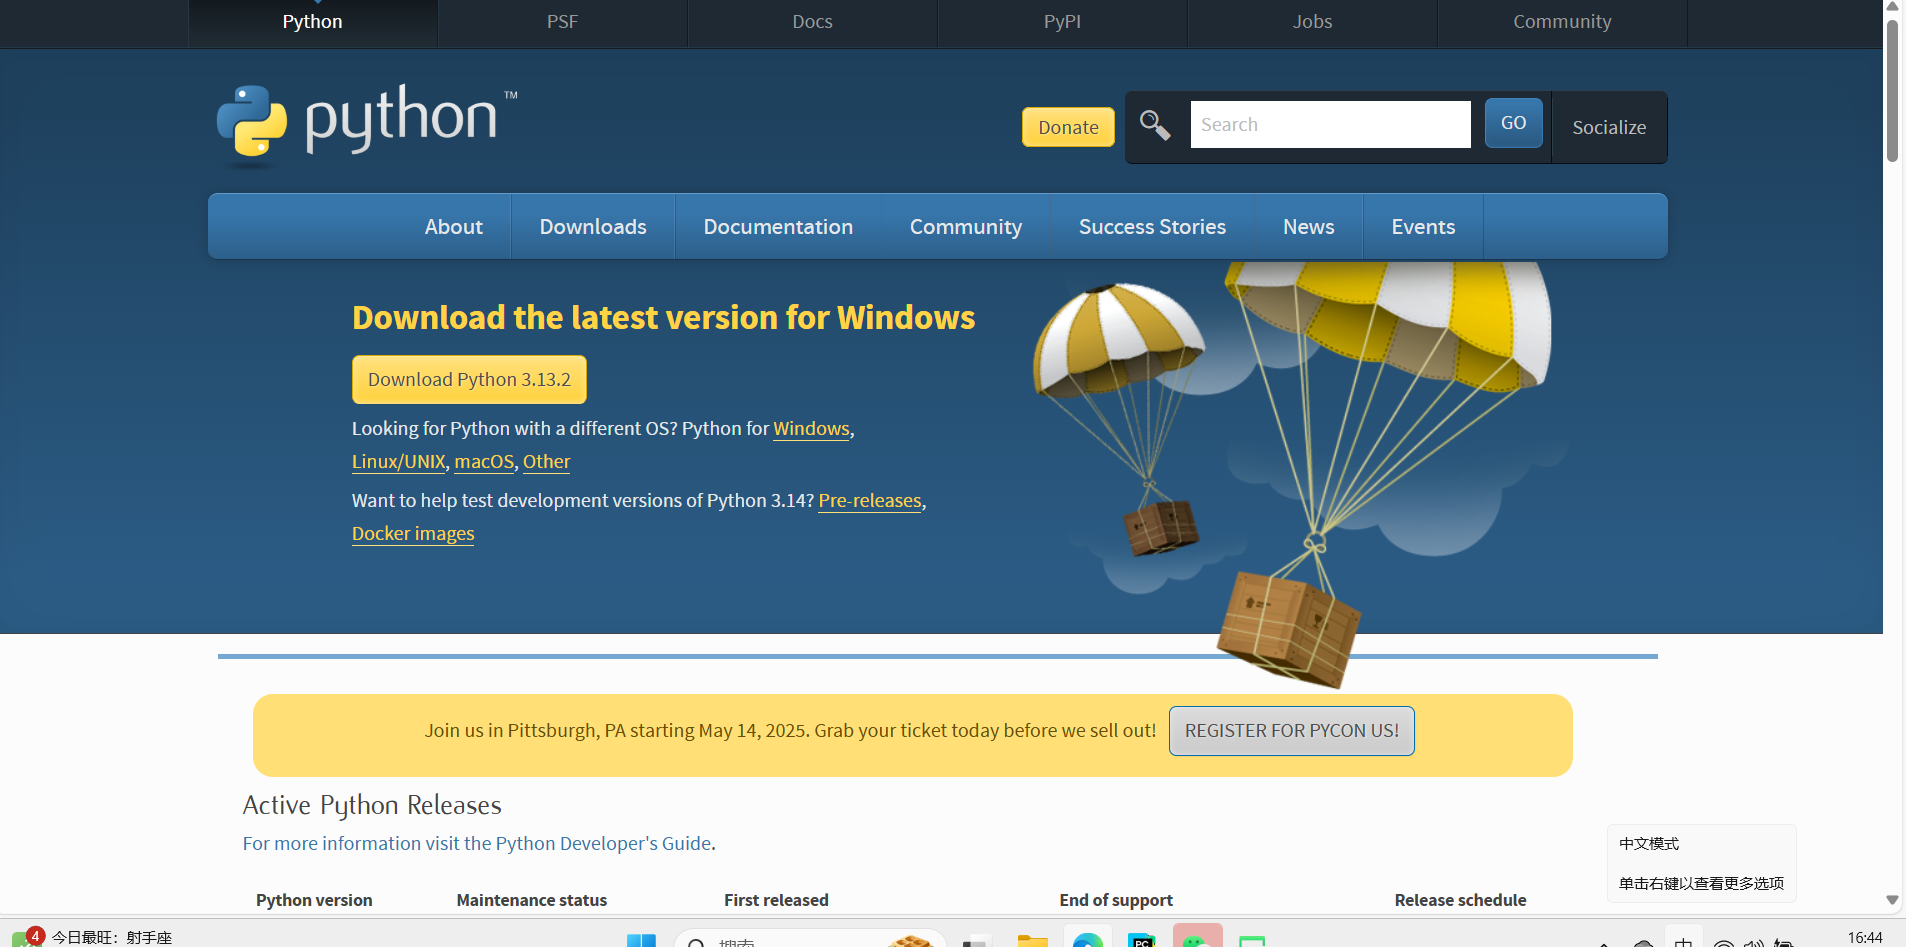
Task: Follow the macOS link
Action: click(484, 462)
